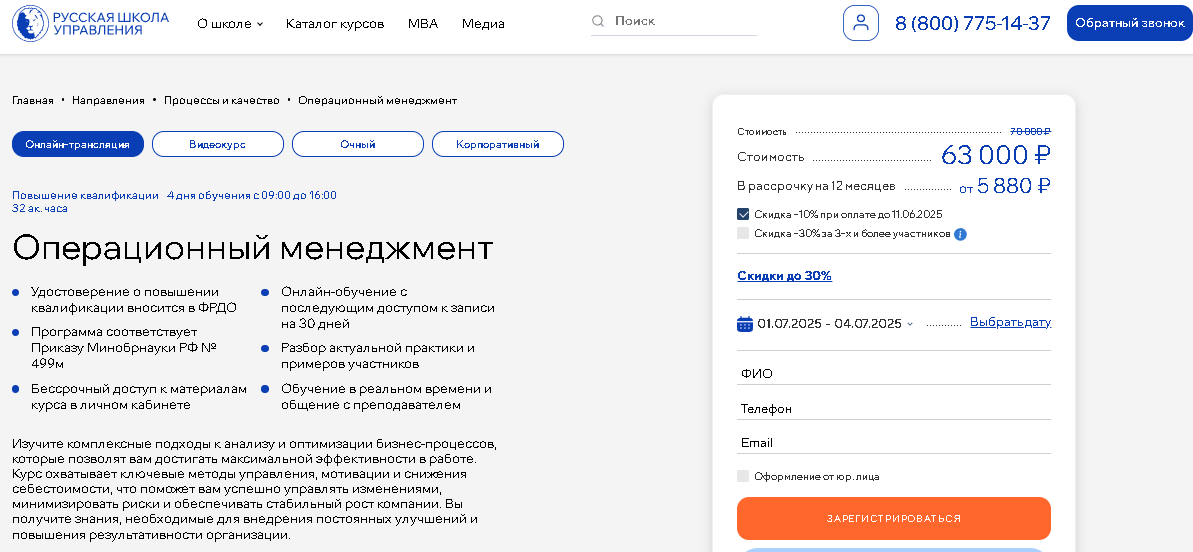
Task: Expand the 'О школе' dropdown menu
Action: pos(230,24)
